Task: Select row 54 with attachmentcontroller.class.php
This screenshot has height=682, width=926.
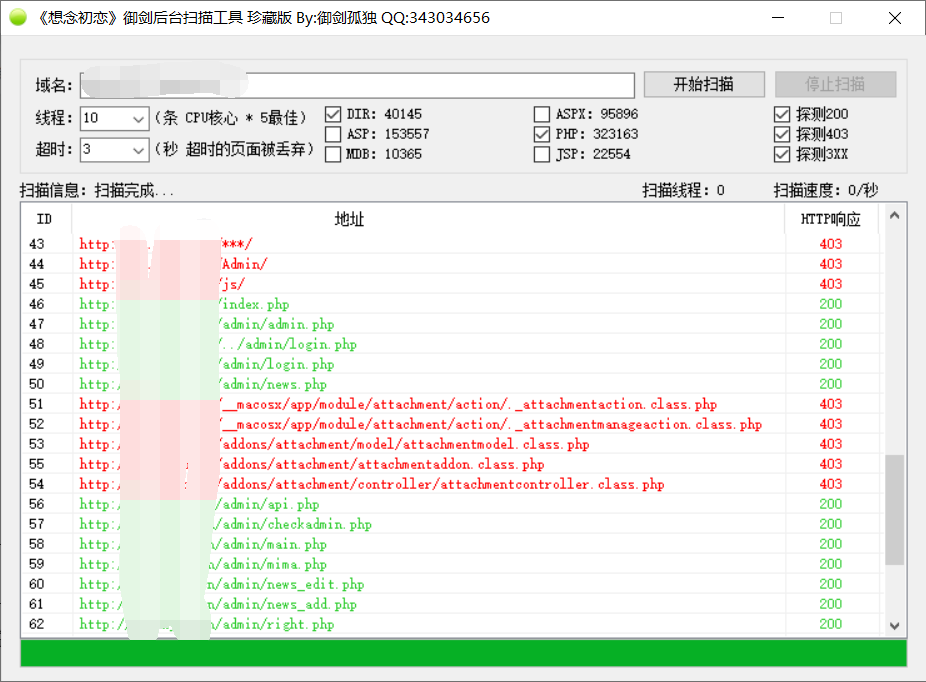Action: pyautogui.click(x=452, y=485)
